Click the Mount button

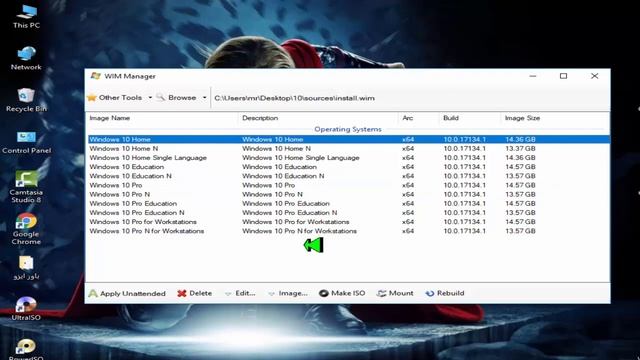[x=395, y=293]
